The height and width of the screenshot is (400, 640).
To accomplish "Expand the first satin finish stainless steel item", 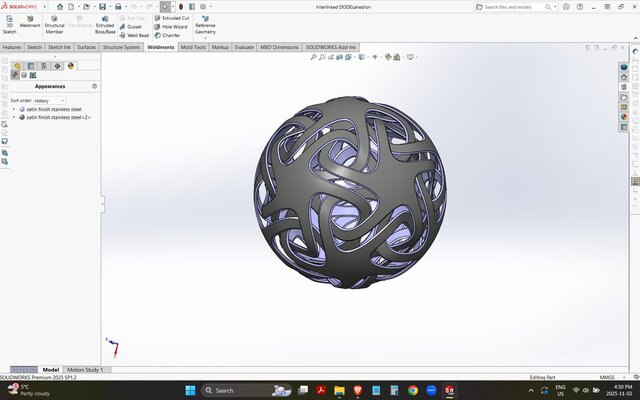I will tap(13, 109).
